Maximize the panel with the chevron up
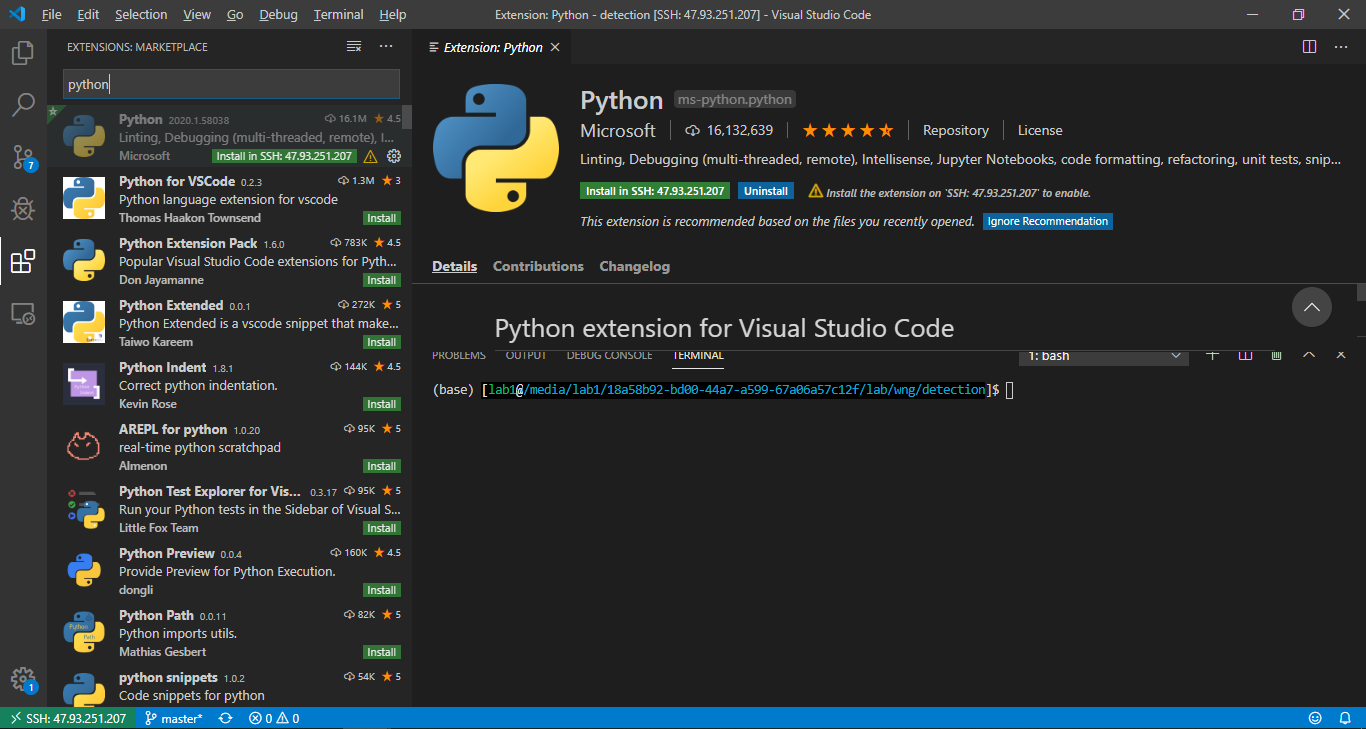This screenshot has width=1366, height=729. coord(1308,355)
